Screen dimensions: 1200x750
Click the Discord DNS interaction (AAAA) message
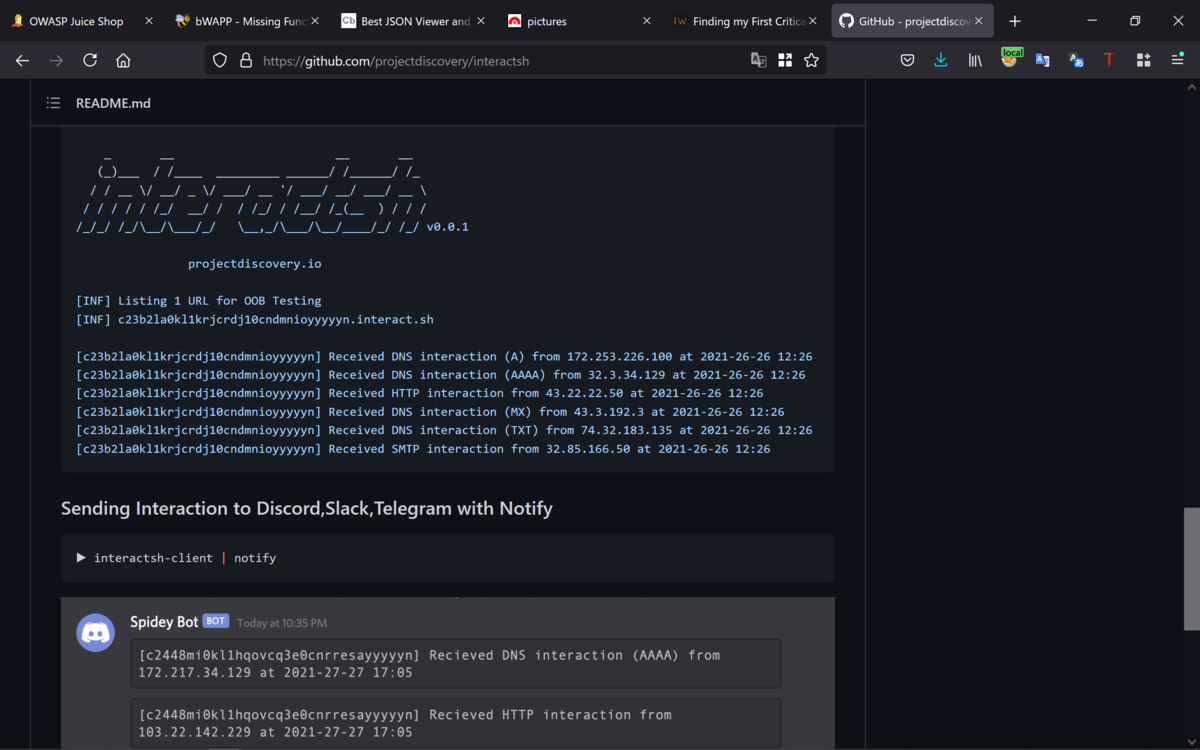456,664
